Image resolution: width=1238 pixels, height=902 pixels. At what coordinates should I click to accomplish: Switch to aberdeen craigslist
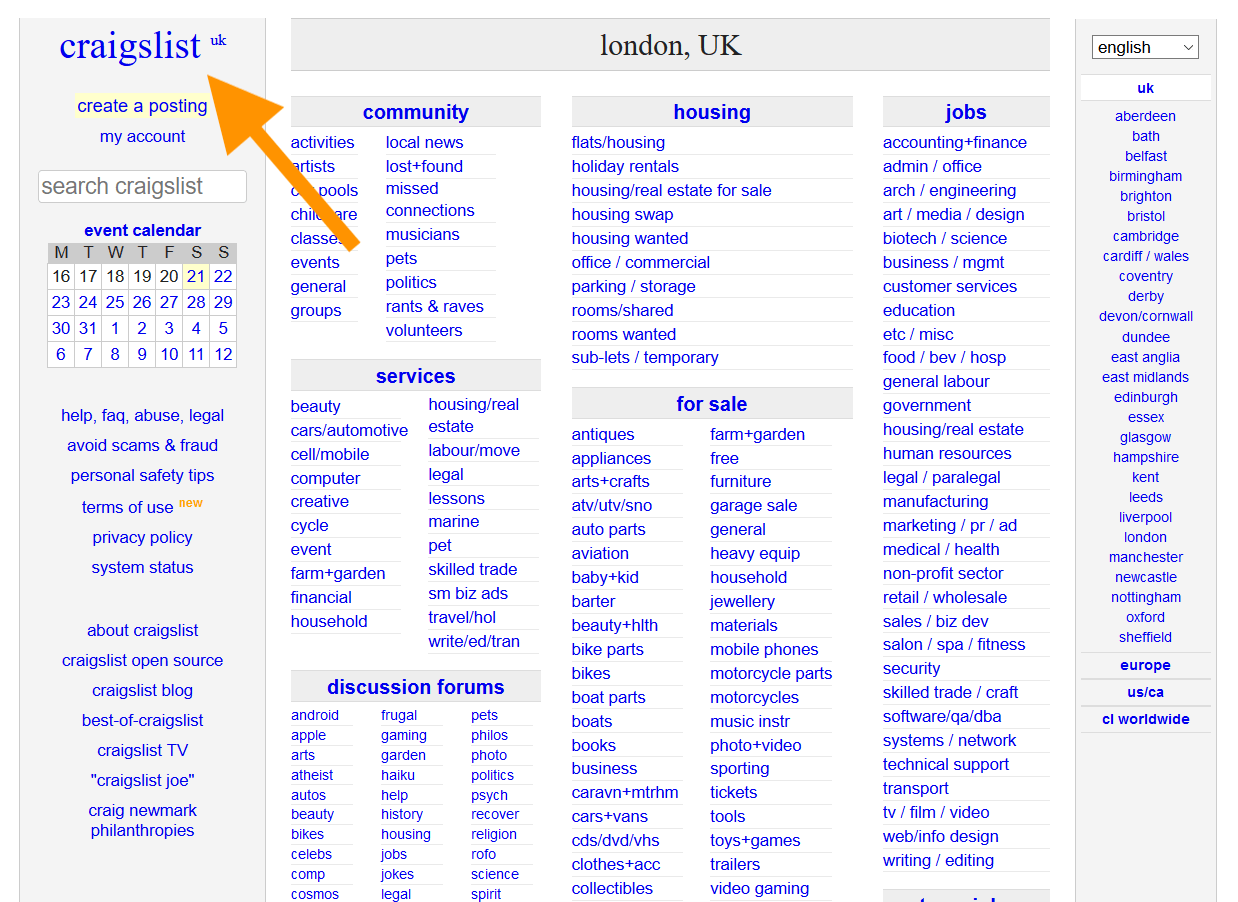pyautogui.click(x=1145, y=116)
